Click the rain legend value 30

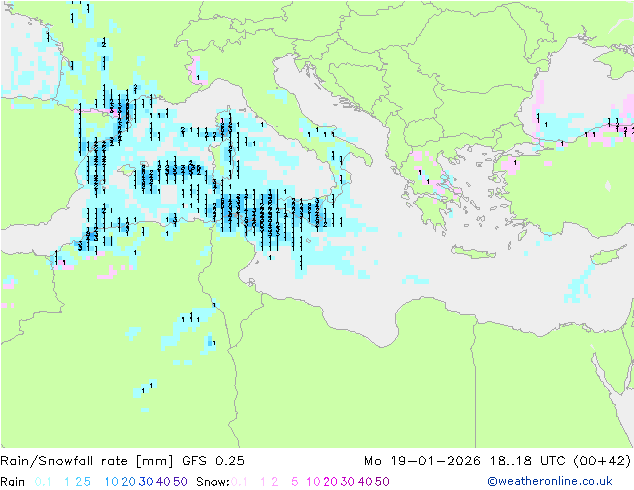(146, 482)
